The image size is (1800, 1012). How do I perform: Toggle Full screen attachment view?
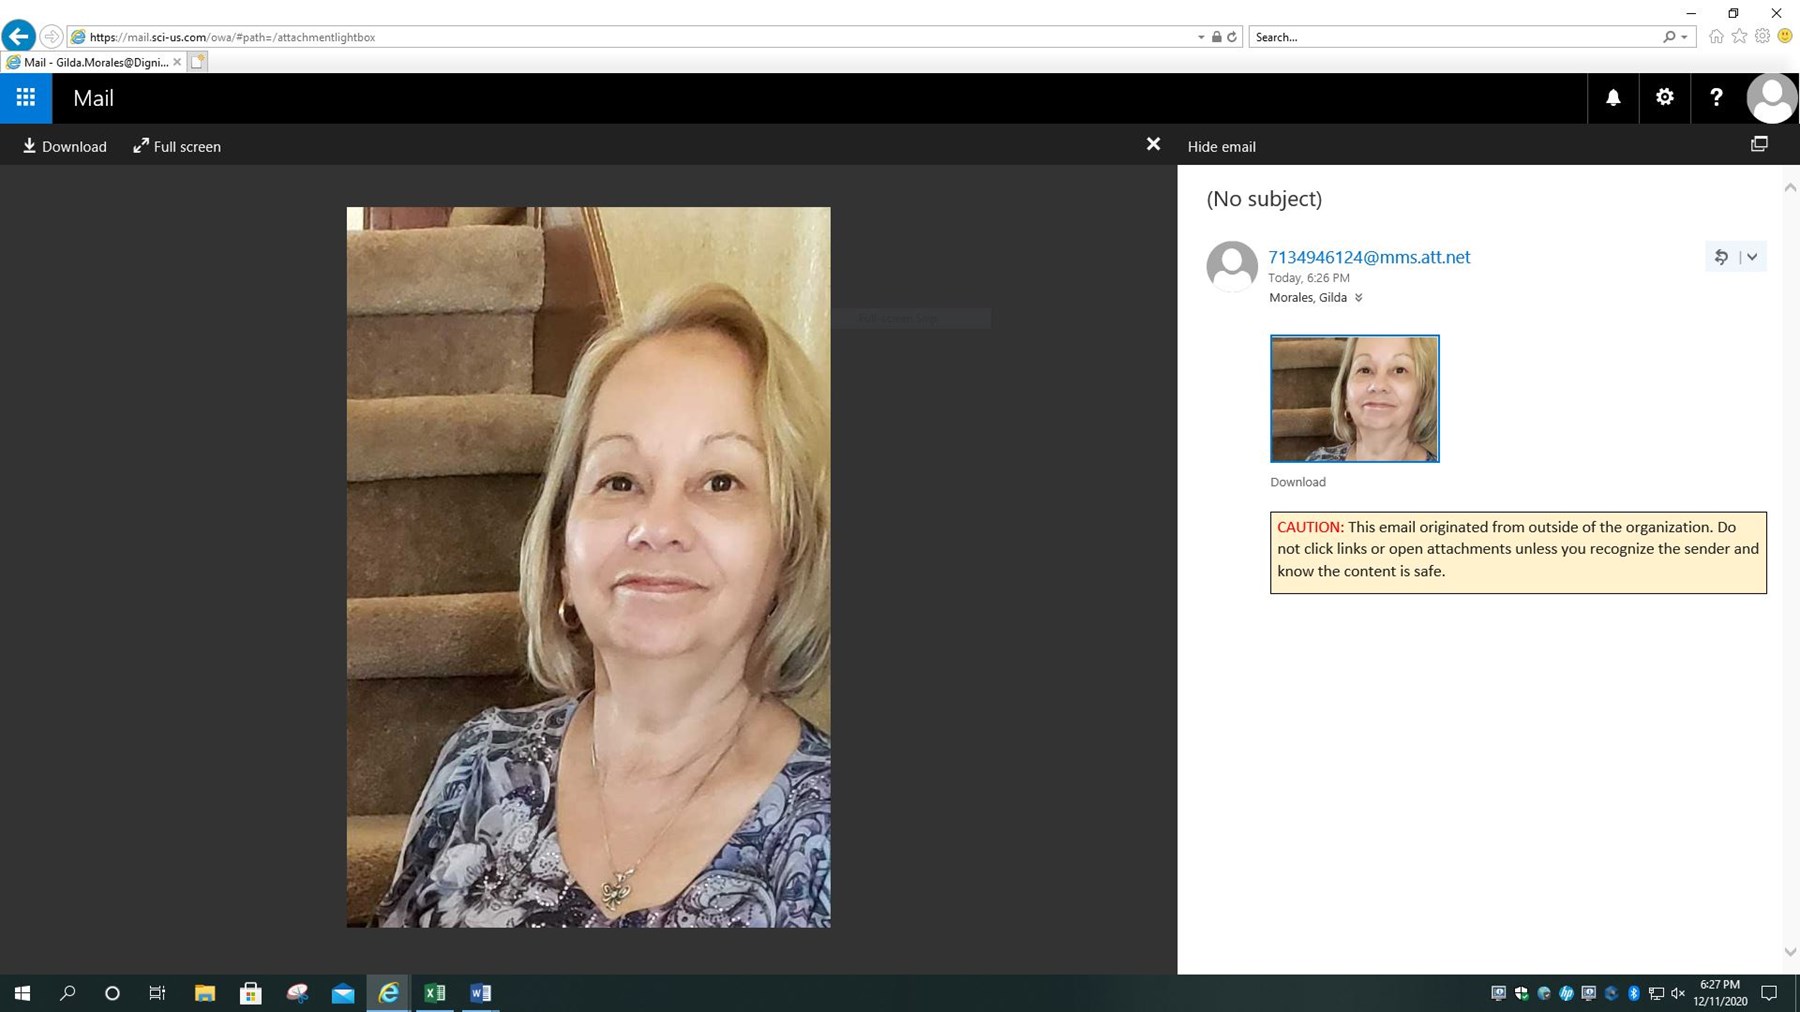[176, 146]
